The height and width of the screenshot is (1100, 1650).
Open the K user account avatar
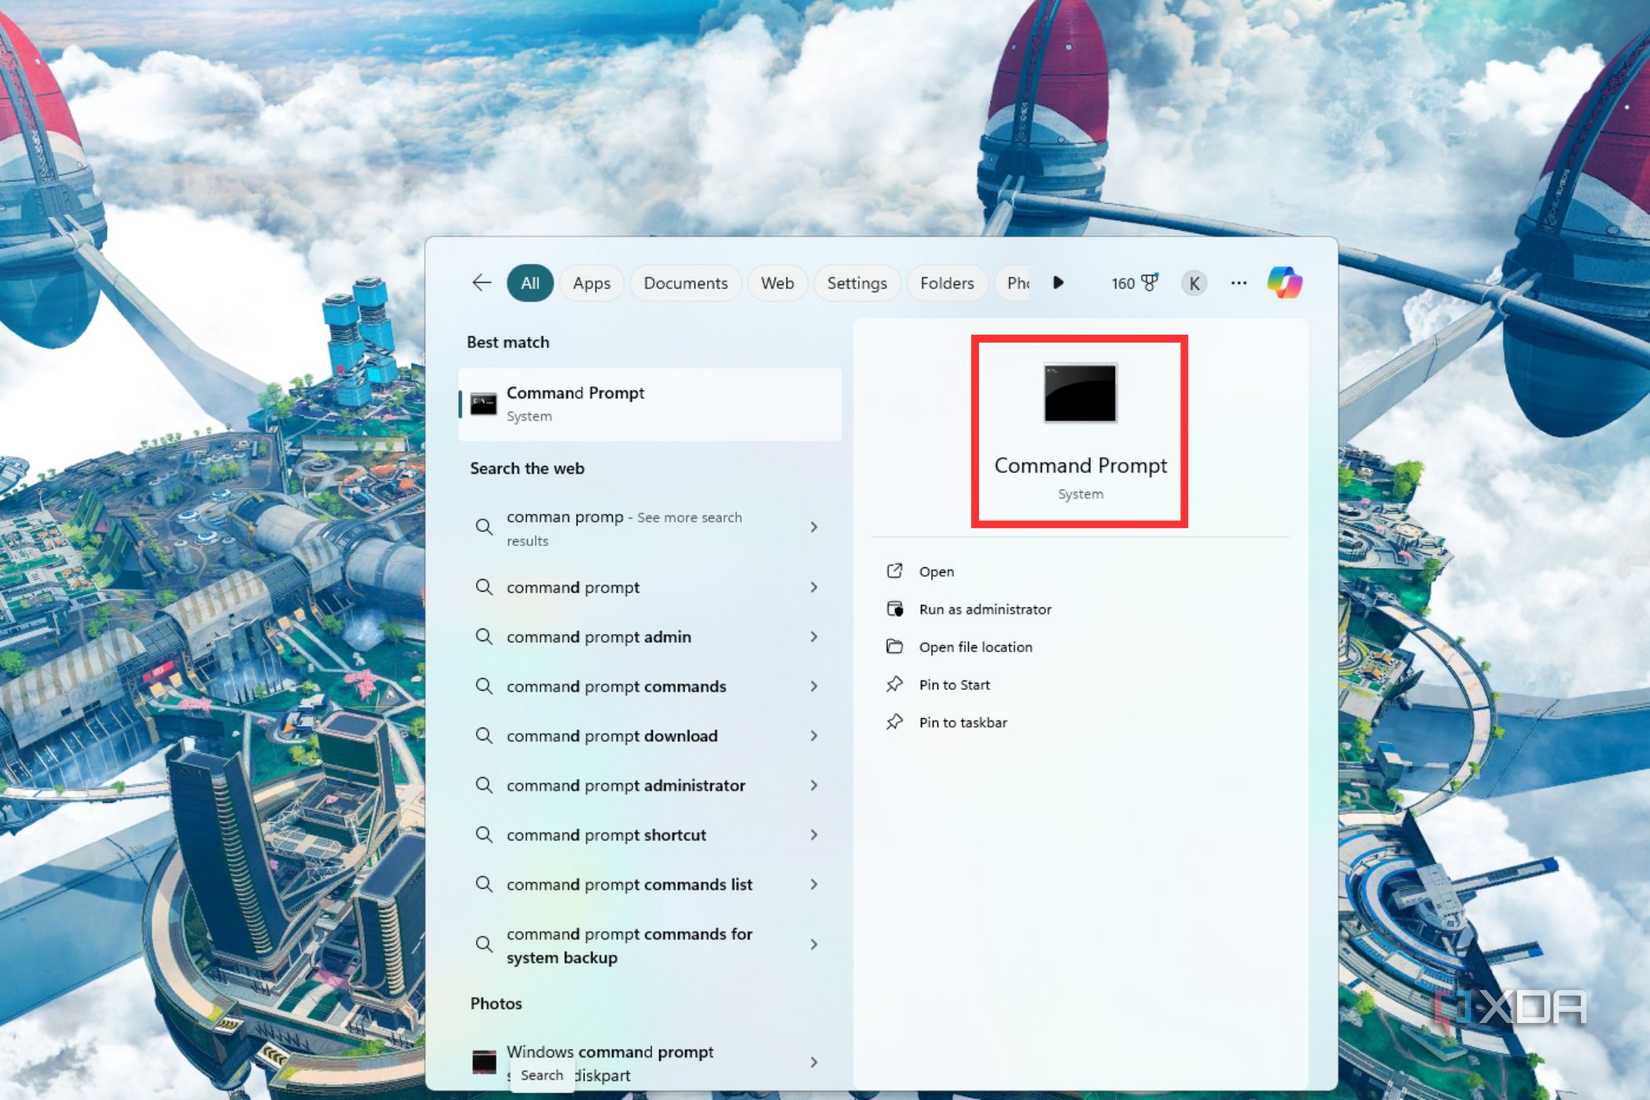tap(1194, 284)
